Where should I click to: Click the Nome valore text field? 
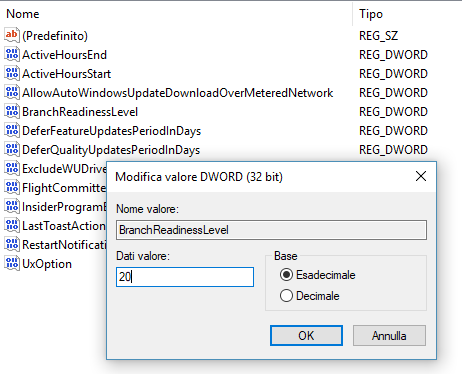(271, 230)
